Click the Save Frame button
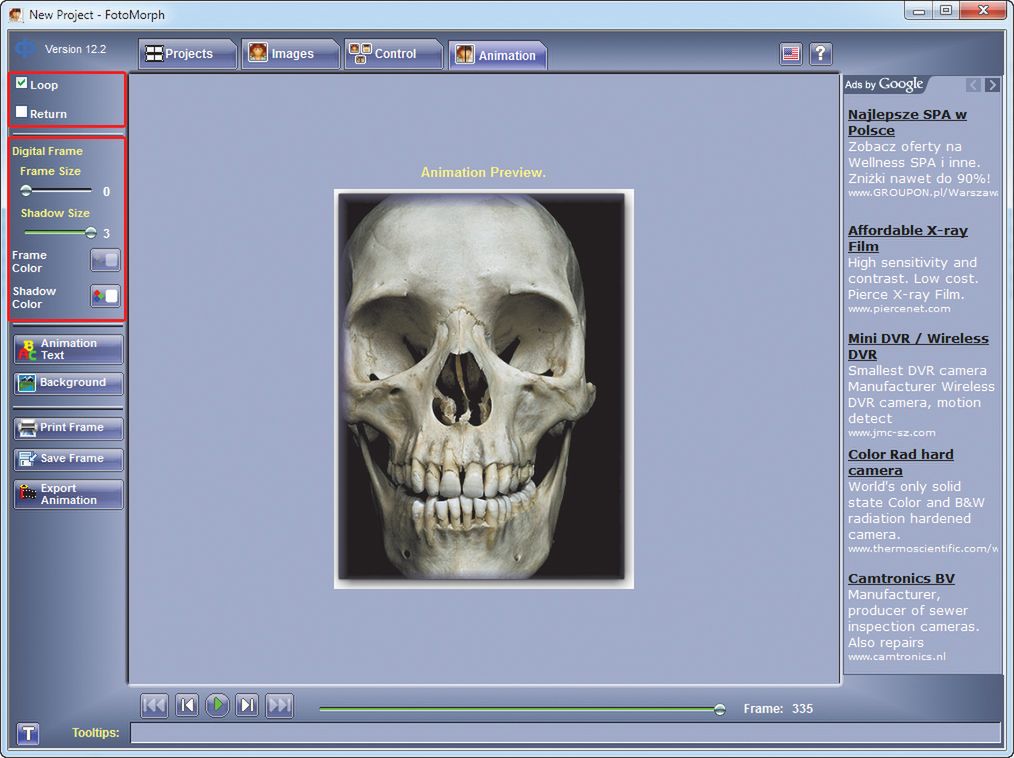Screen dimensions: 1014x758 pos(68,459)
